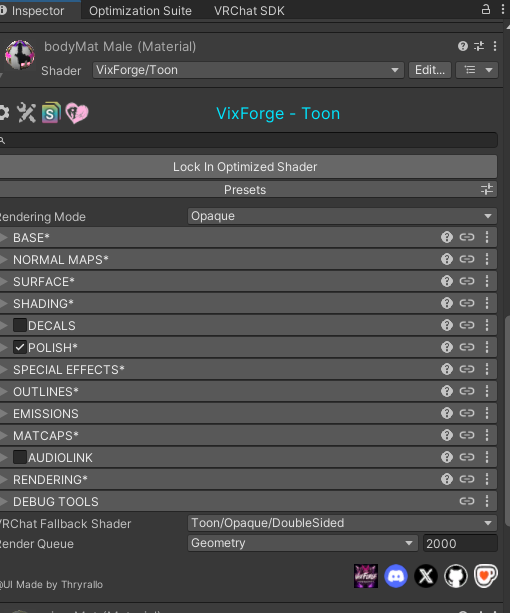510x613 pixels.
Task: Toggle the Inspector lock icon
Action: point(485,9)
